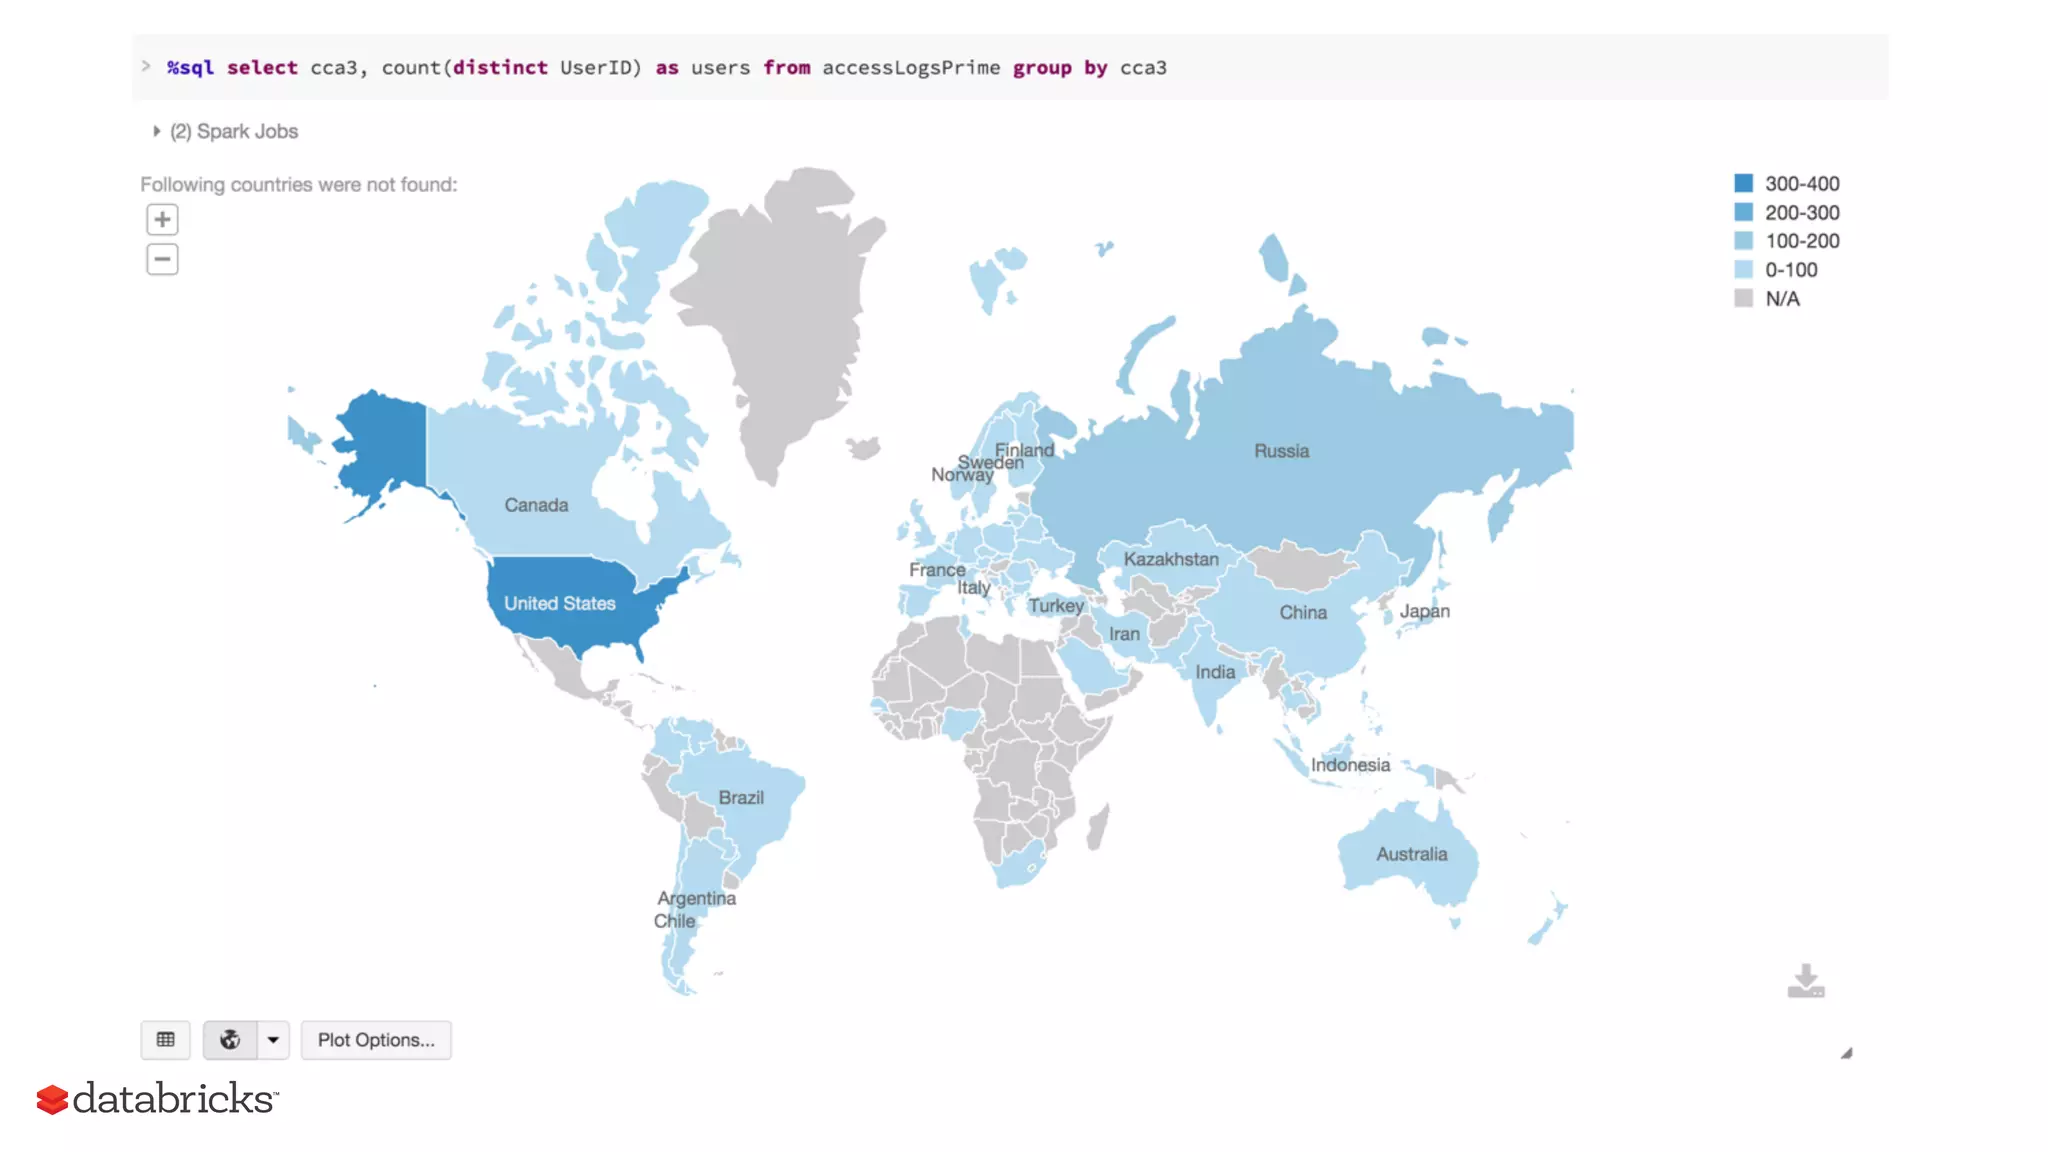This screenshot has height=1152, width=2048.
Task: Download results with the download icon
Action: pos(1806,981)
